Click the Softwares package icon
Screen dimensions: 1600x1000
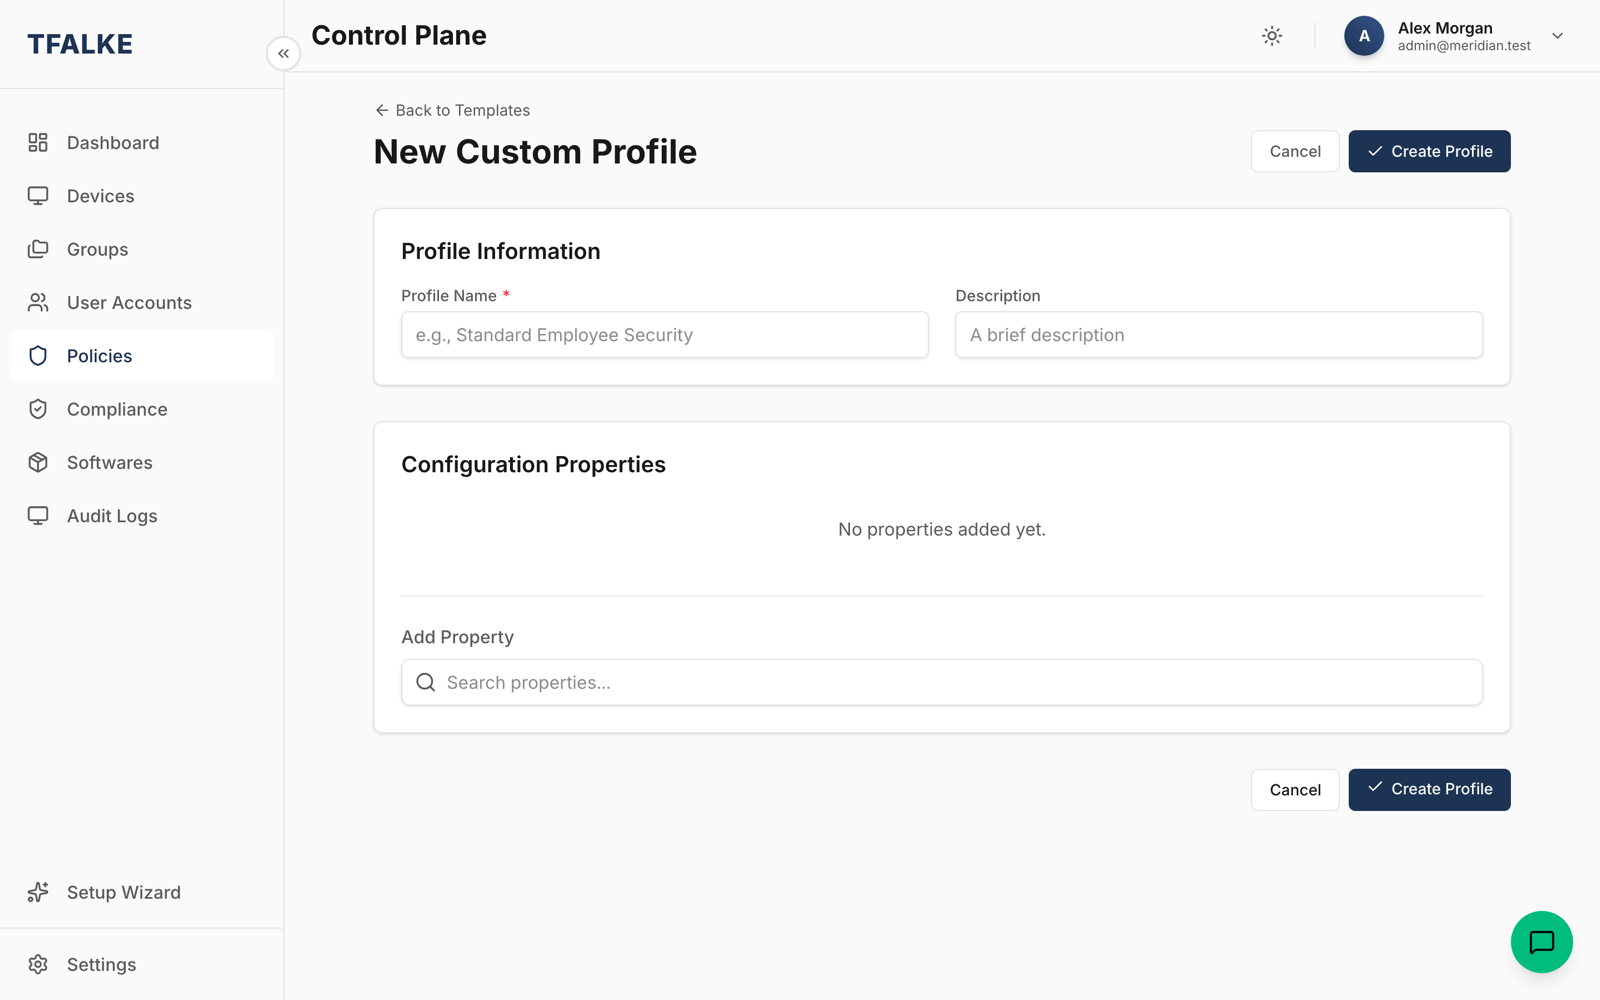[x=38, y=463]
